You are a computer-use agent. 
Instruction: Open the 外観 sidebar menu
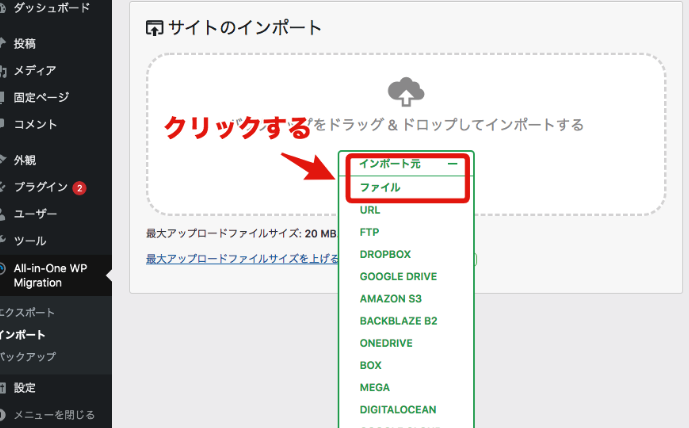click(25, 160)
